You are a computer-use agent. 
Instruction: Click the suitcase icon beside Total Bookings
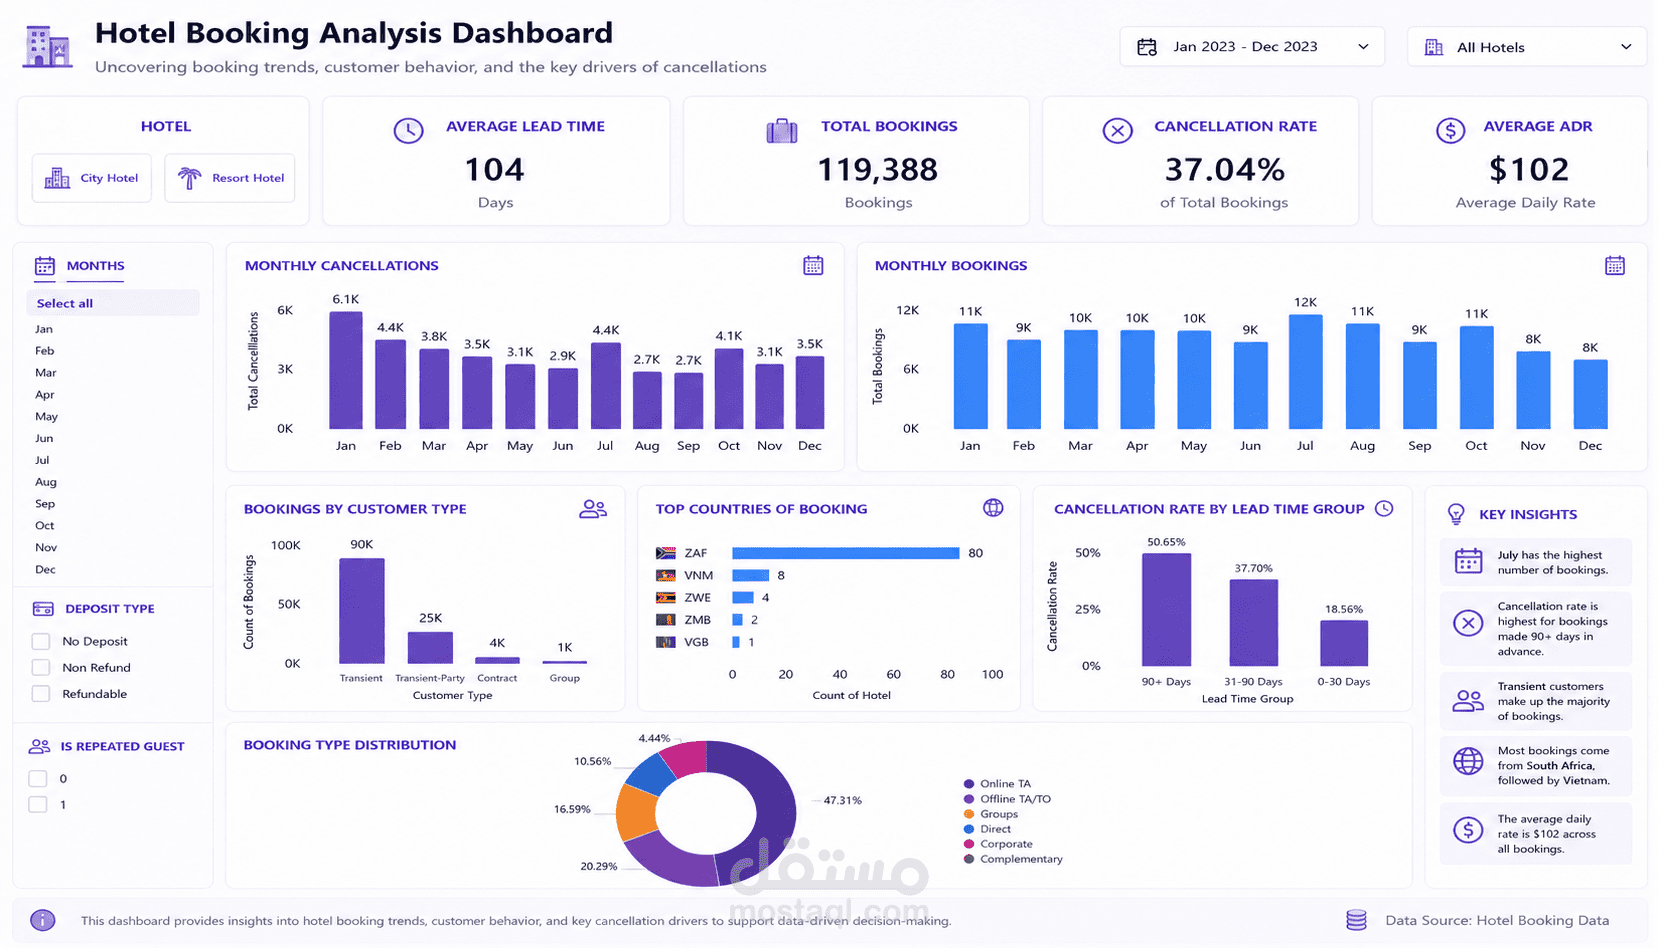click(x=782, y=131)
